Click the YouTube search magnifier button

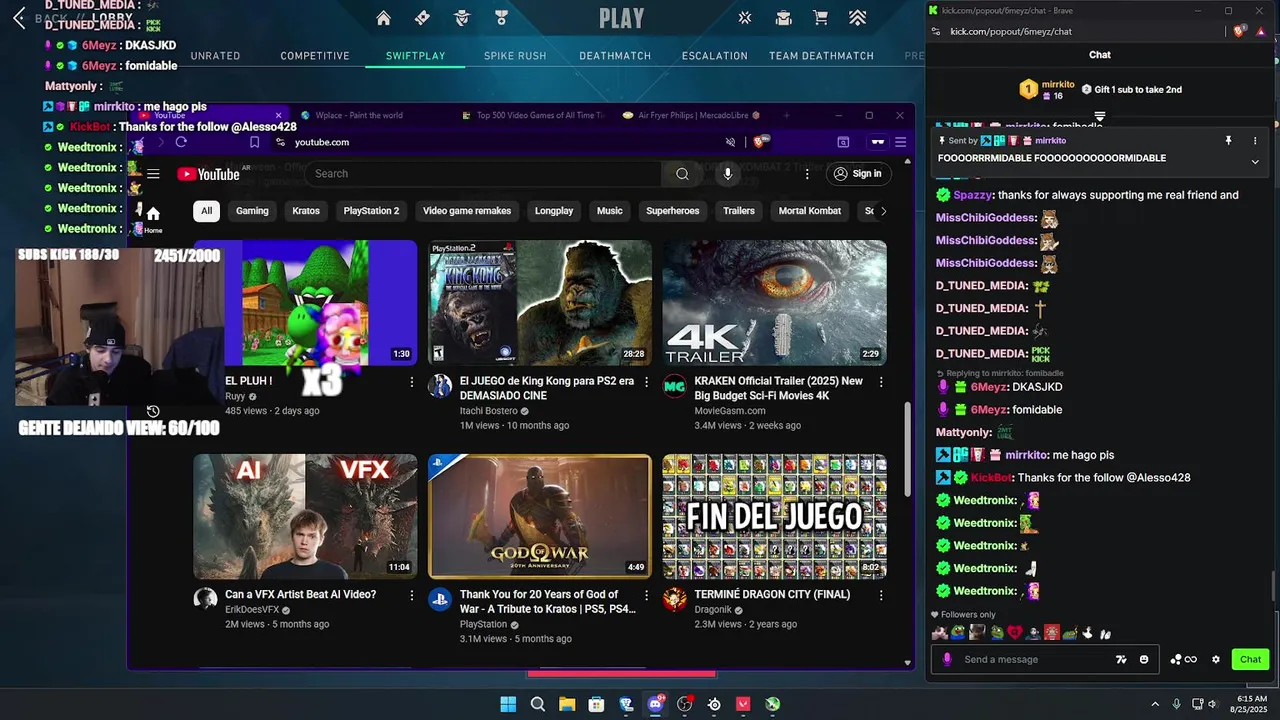[x=682, y=174]
